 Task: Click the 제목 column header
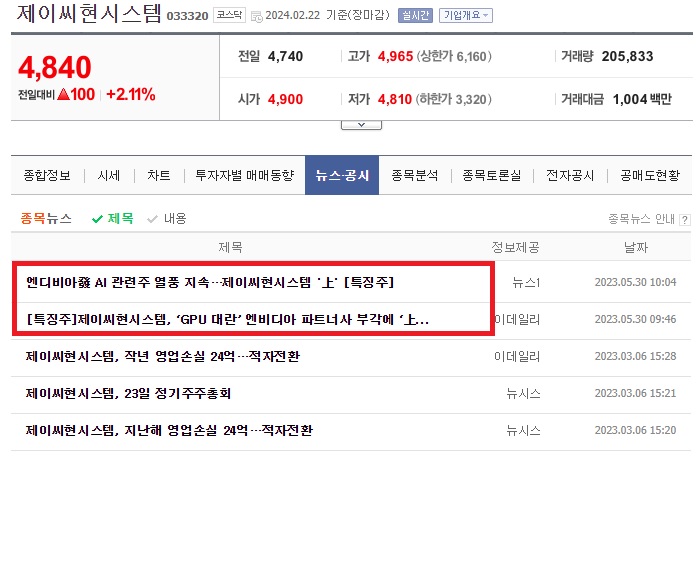pos(230,247)
